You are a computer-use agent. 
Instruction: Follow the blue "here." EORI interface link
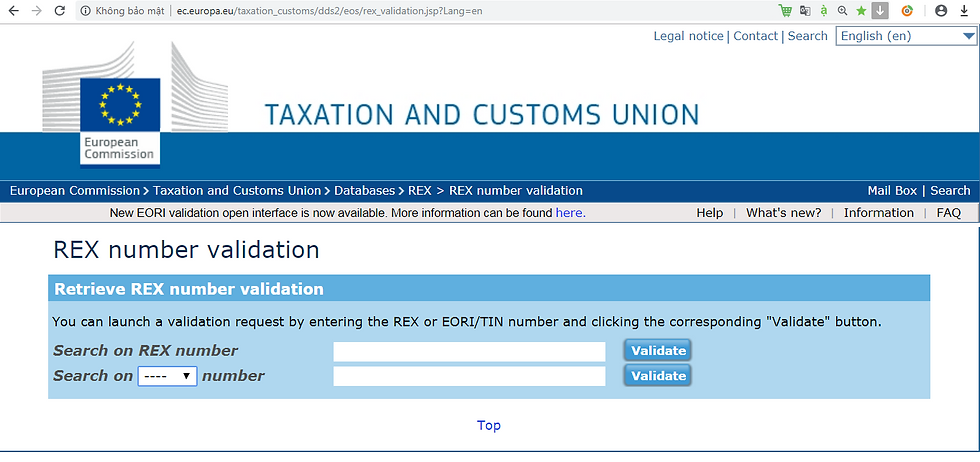[x=571, y=213]
